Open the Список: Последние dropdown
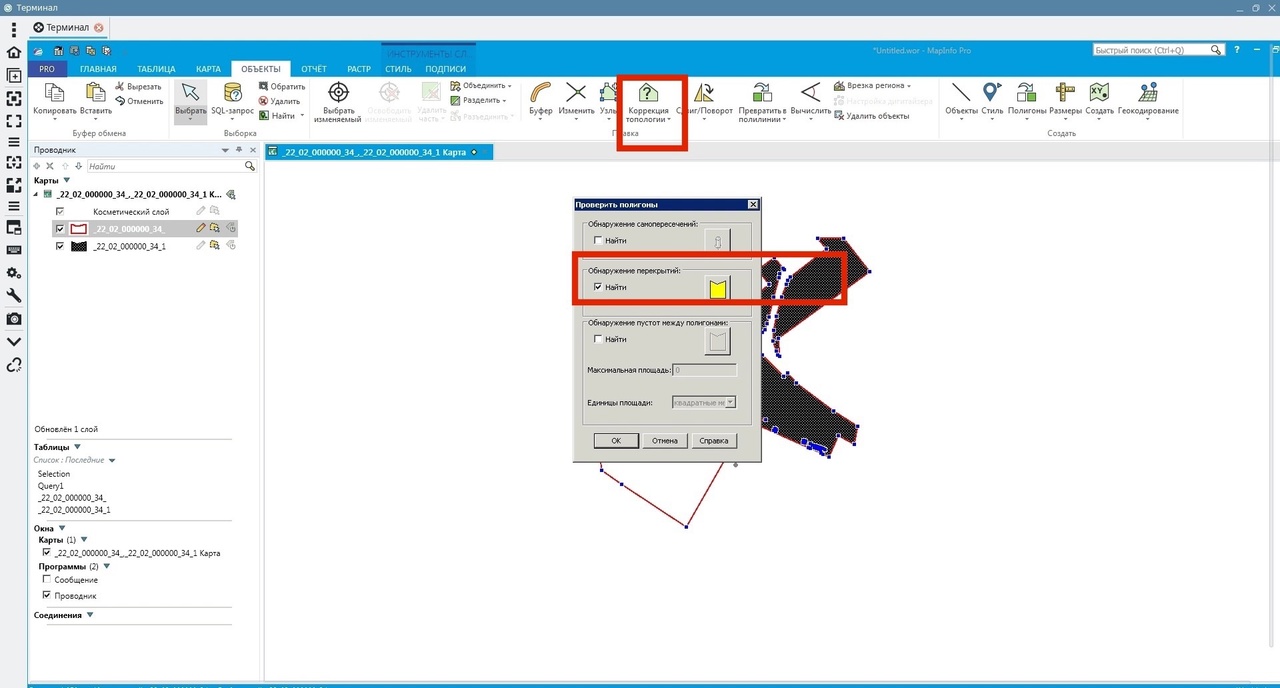 pyautogui.click(x=112, y=460)
